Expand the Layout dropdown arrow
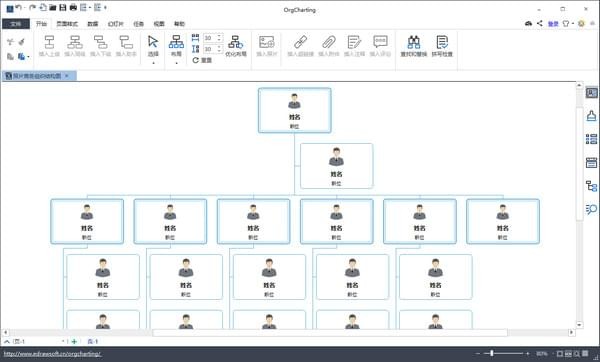 (176, 63)
